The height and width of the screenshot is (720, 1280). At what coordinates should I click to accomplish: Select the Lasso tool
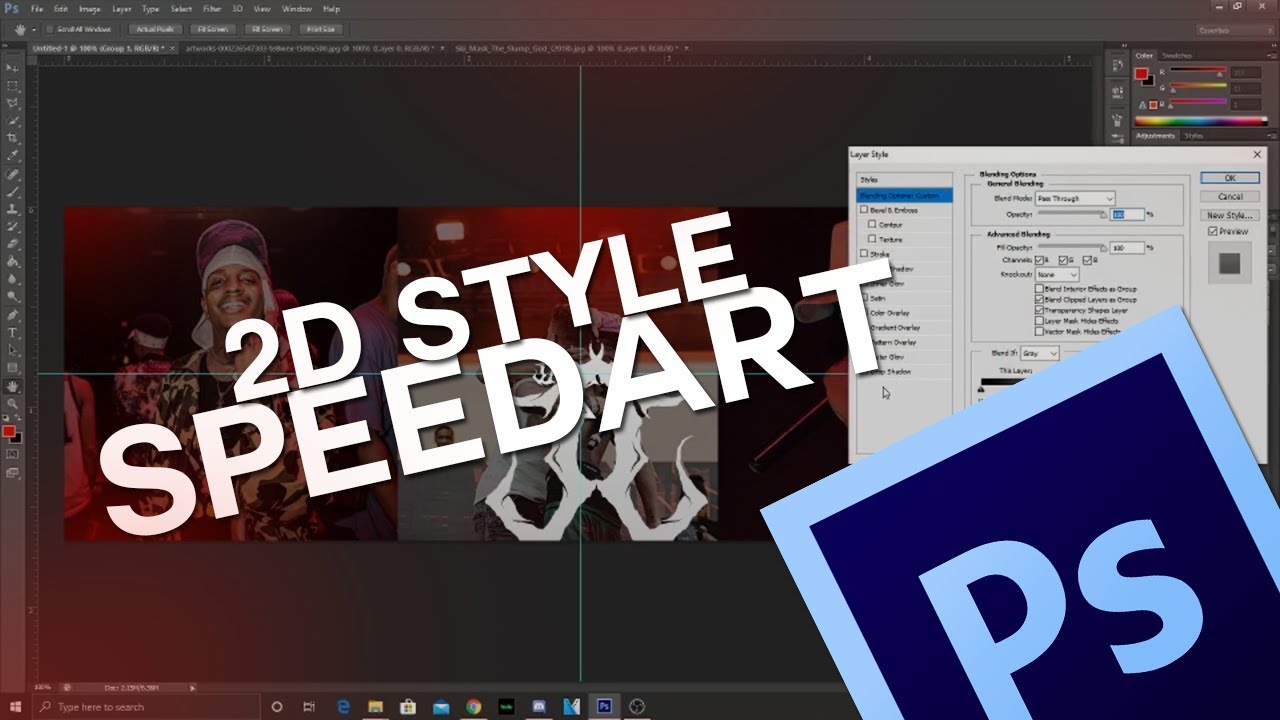(x=12, y=103)
